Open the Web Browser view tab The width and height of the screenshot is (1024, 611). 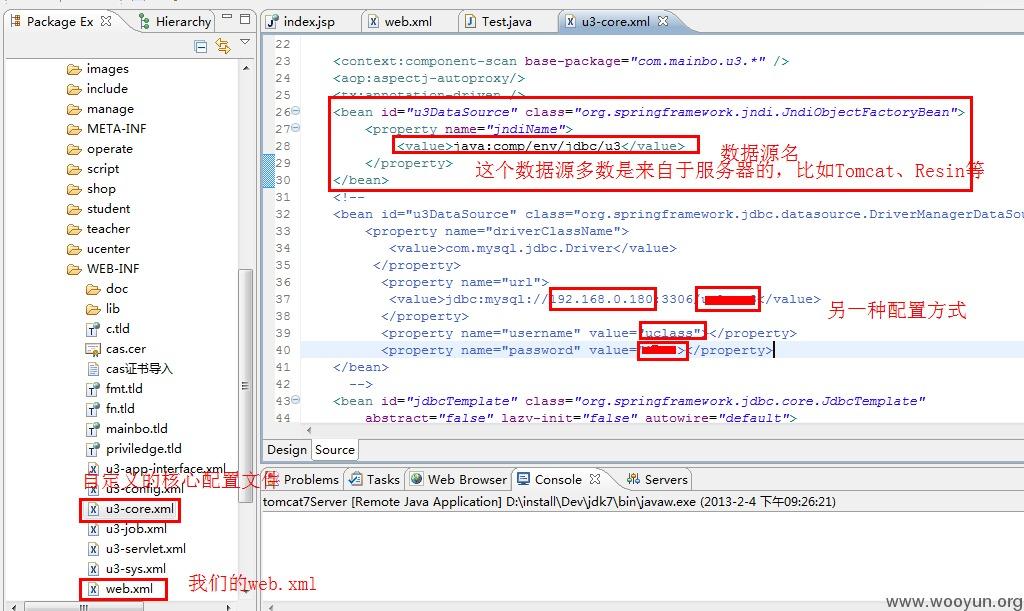pyautogui.click(x=458, y=480)
